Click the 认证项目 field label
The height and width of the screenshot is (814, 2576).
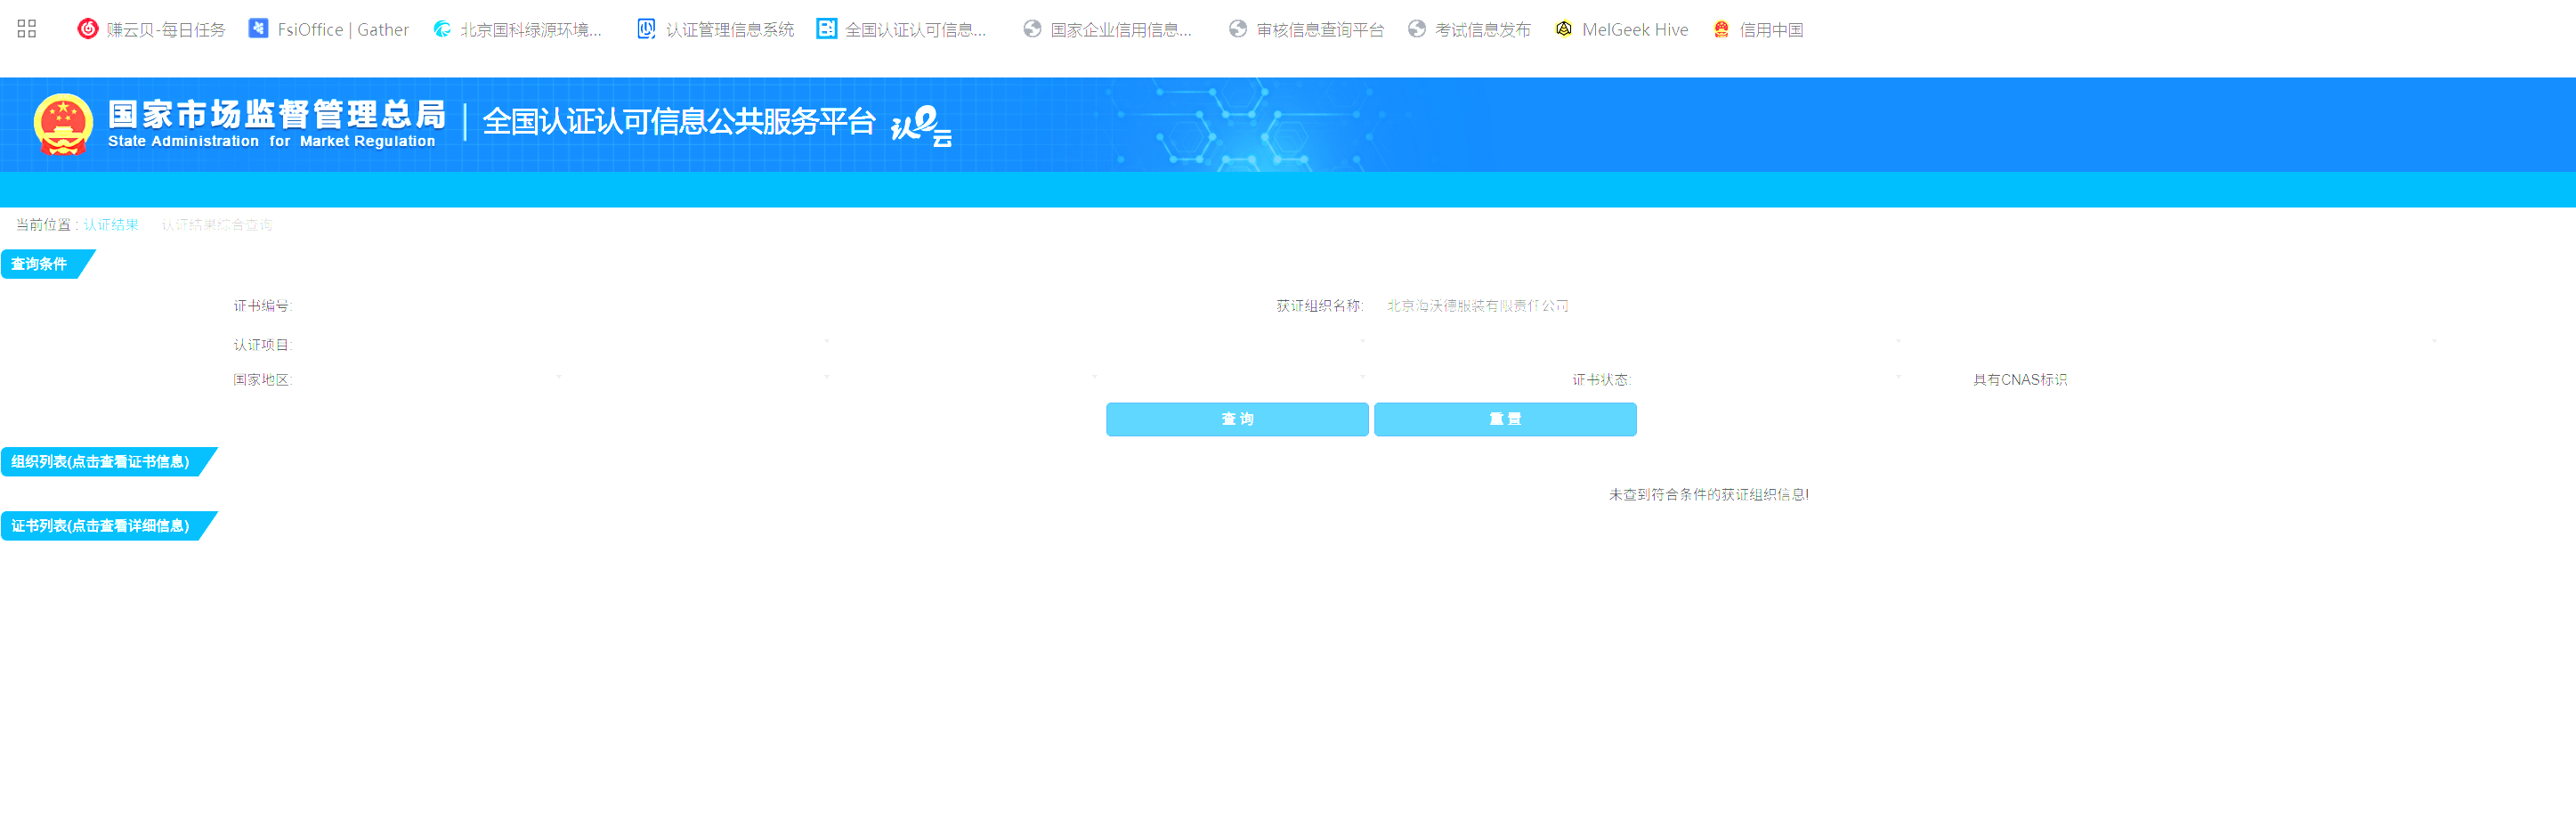point(263,345)
